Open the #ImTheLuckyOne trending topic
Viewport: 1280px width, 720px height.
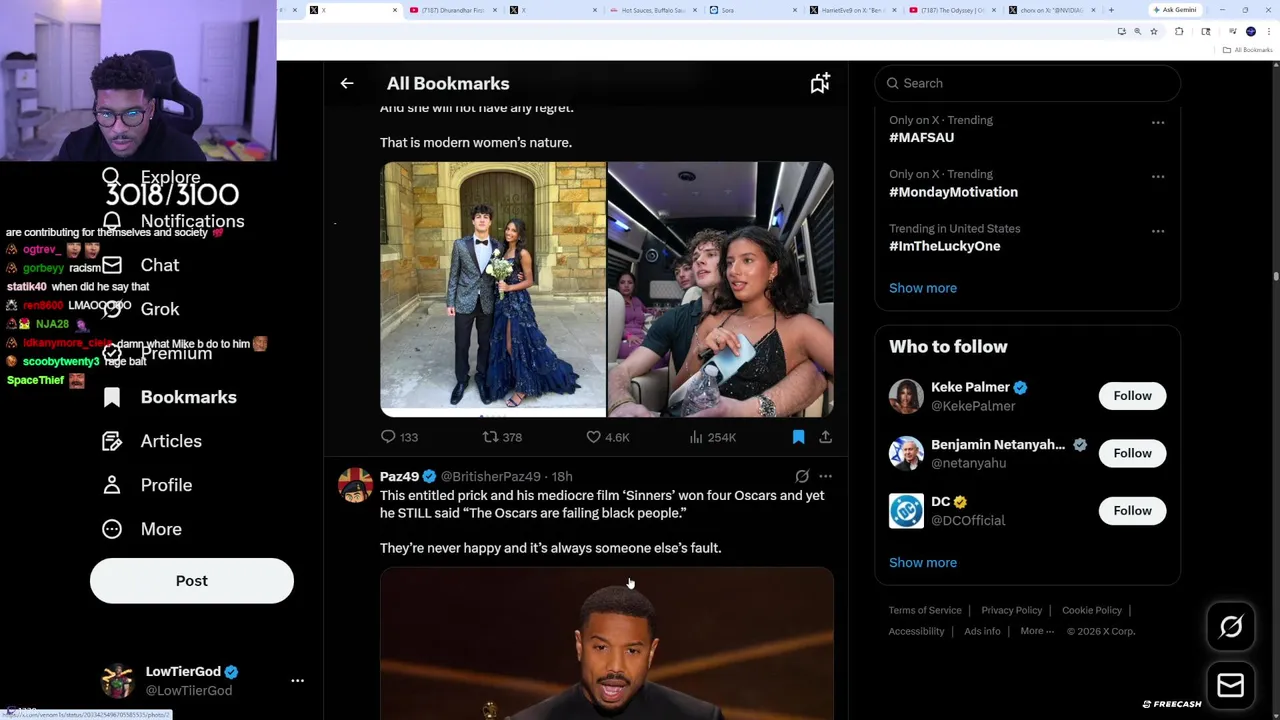[944, 246]
